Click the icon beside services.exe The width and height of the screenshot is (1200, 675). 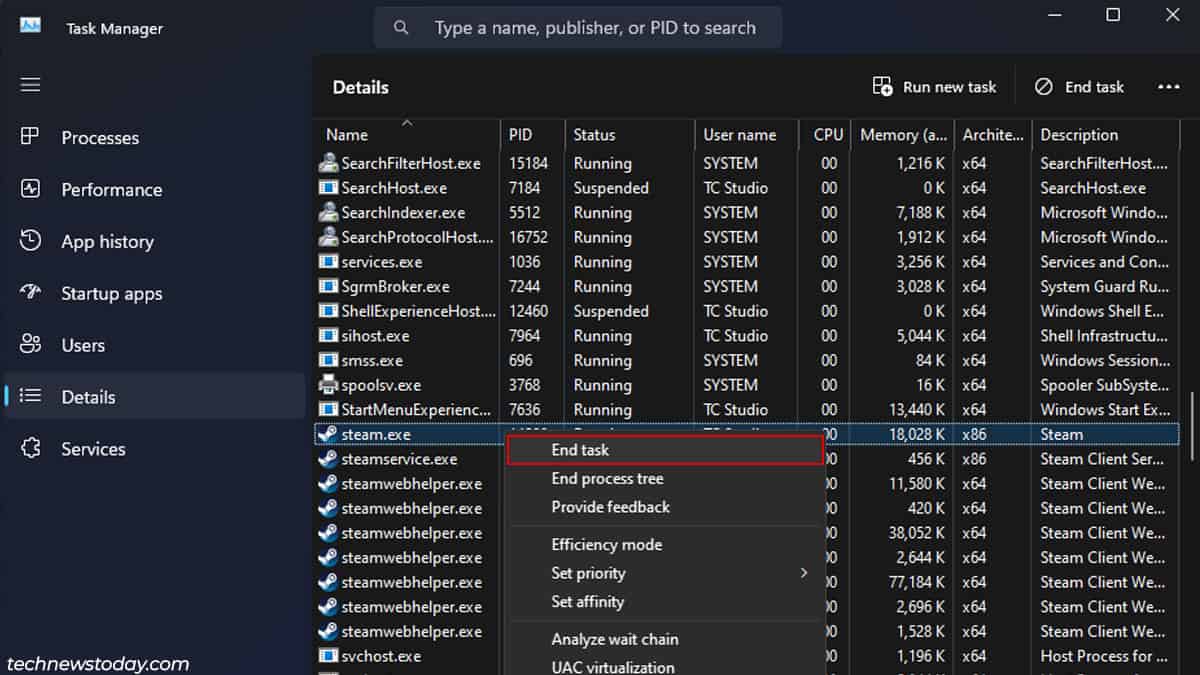point(328,262)
